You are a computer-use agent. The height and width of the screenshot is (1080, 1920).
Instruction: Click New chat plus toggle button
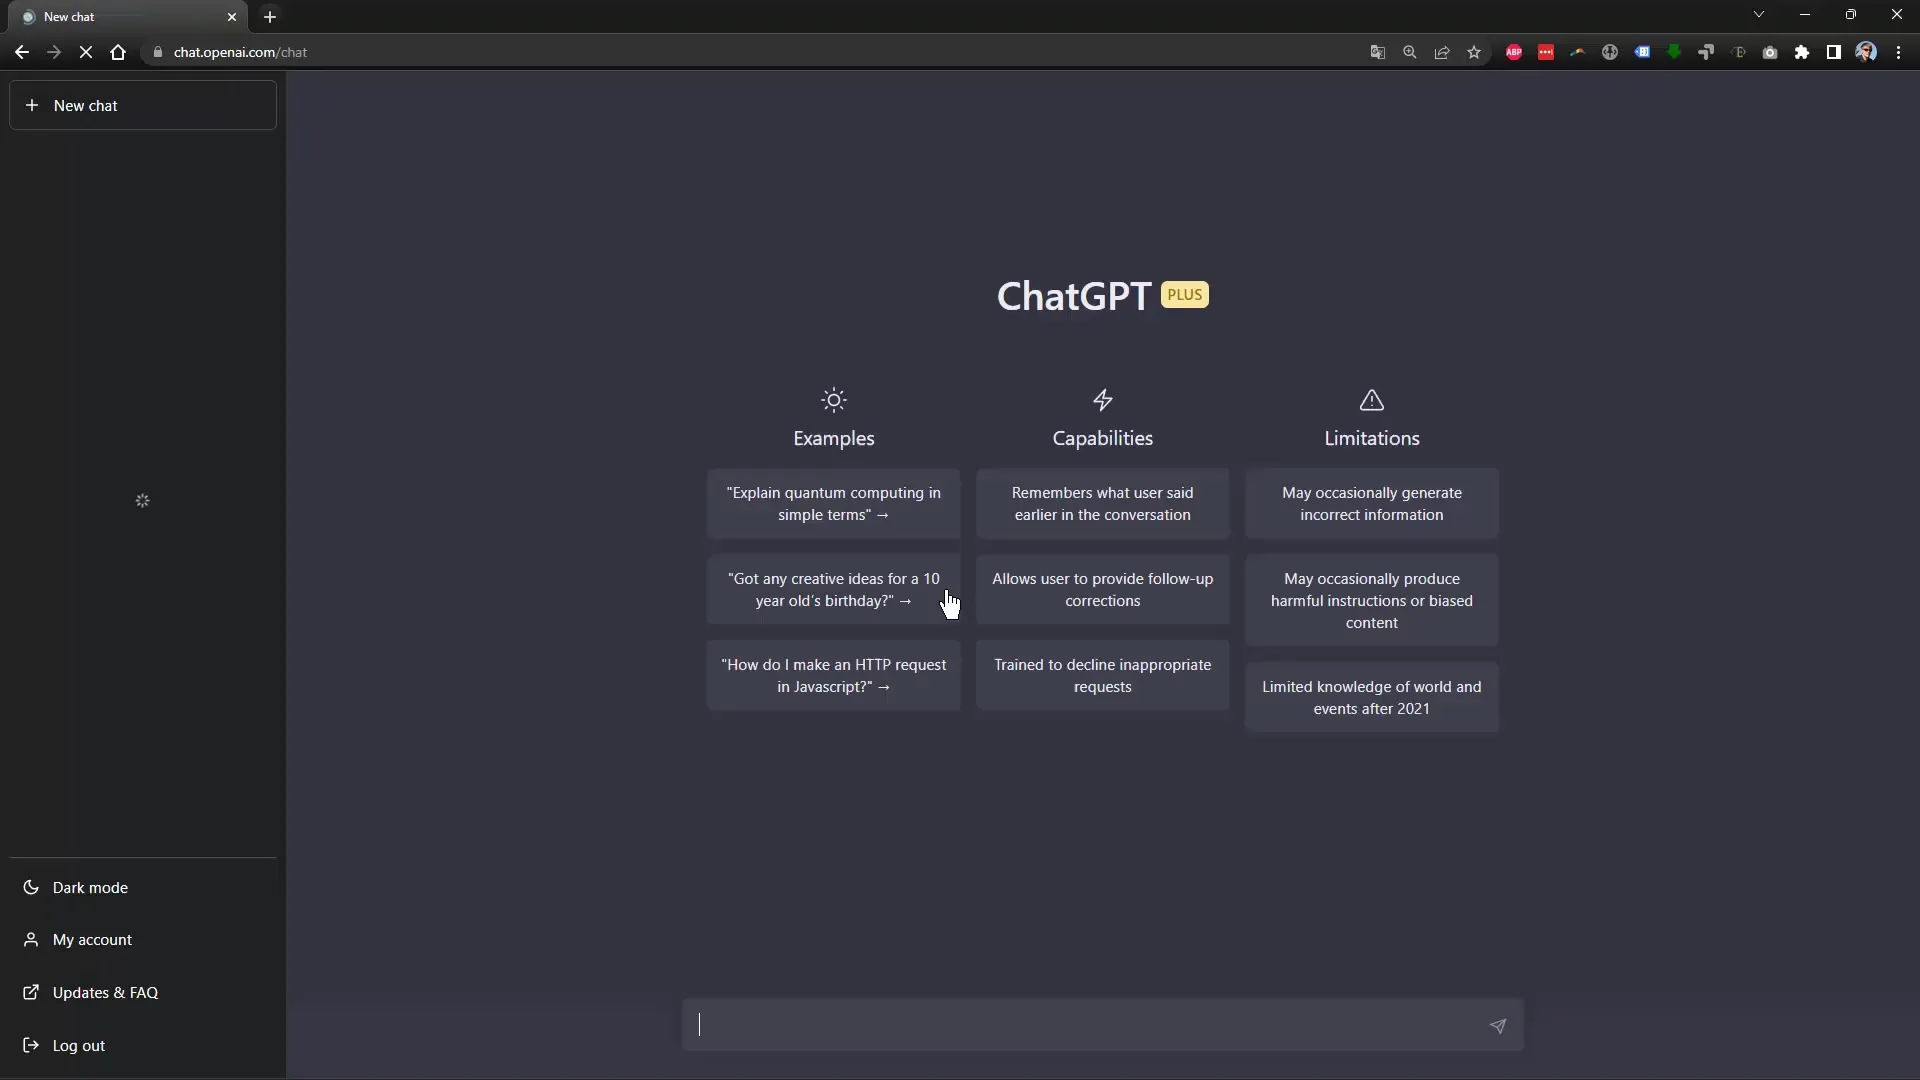[x=144, y=105]
